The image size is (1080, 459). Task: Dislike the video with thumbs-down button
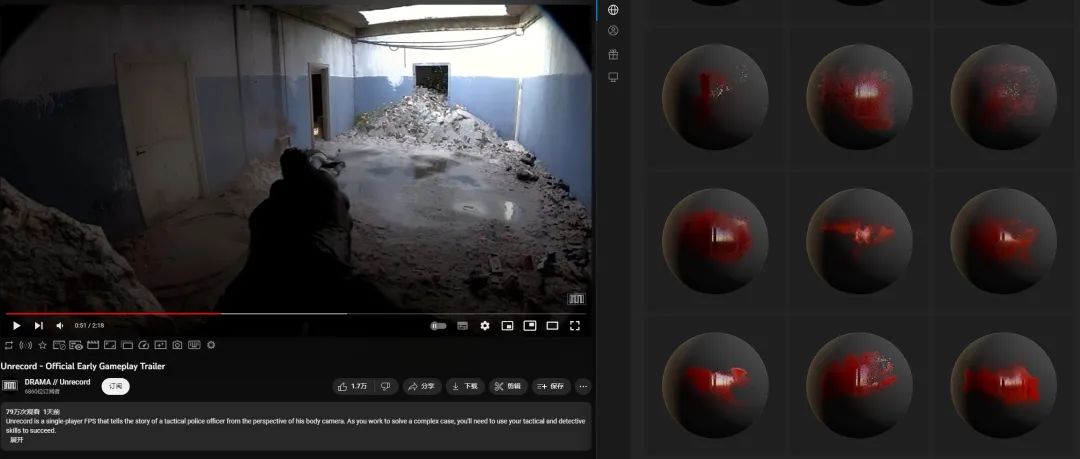[386, 386]
